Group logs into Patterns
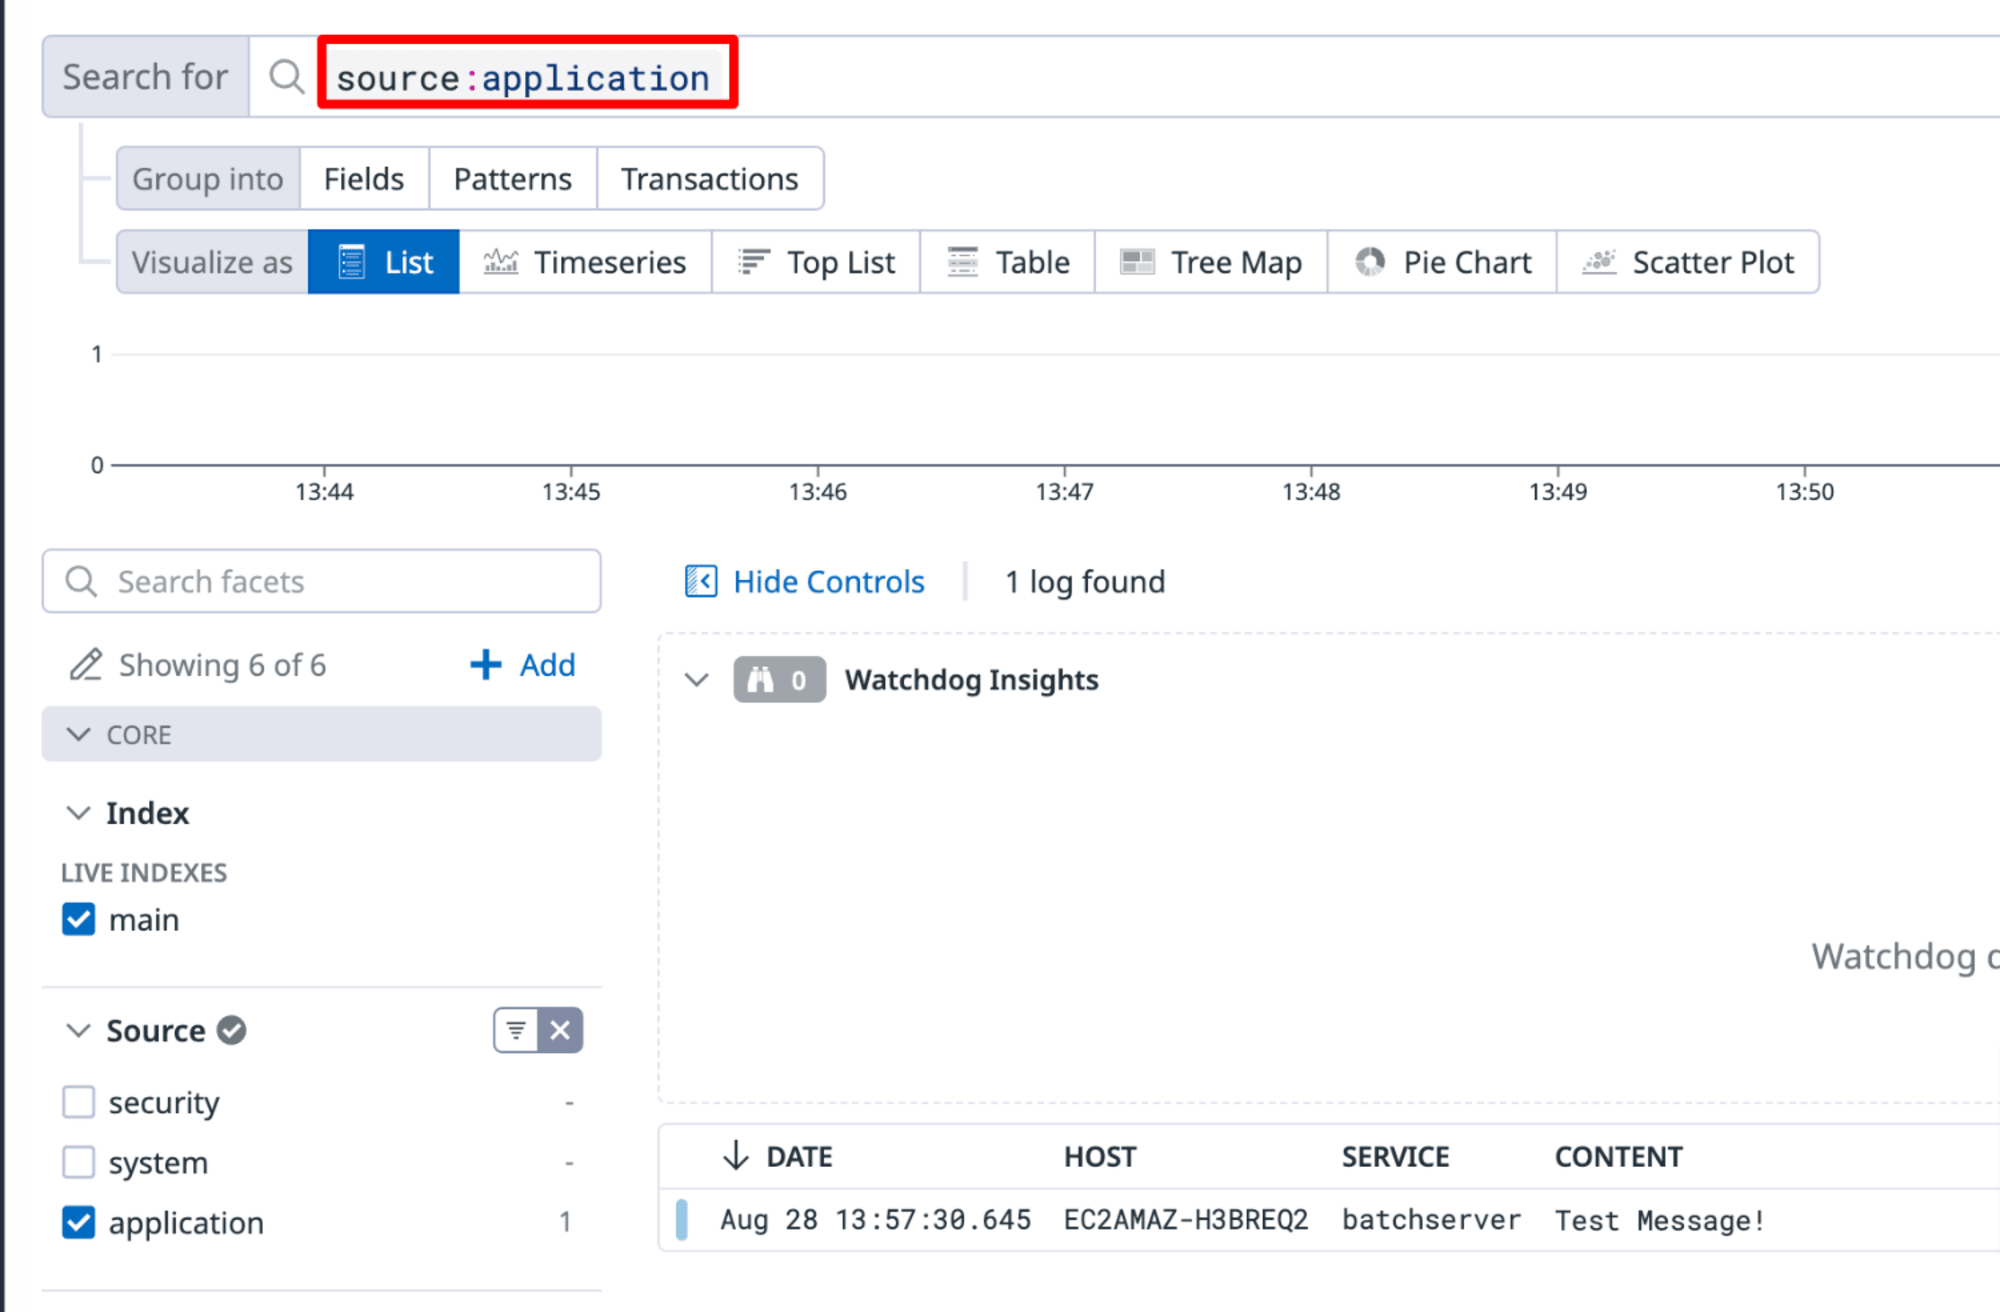The height and width of the screenshot is (1312, 2000). coord(513,179)
